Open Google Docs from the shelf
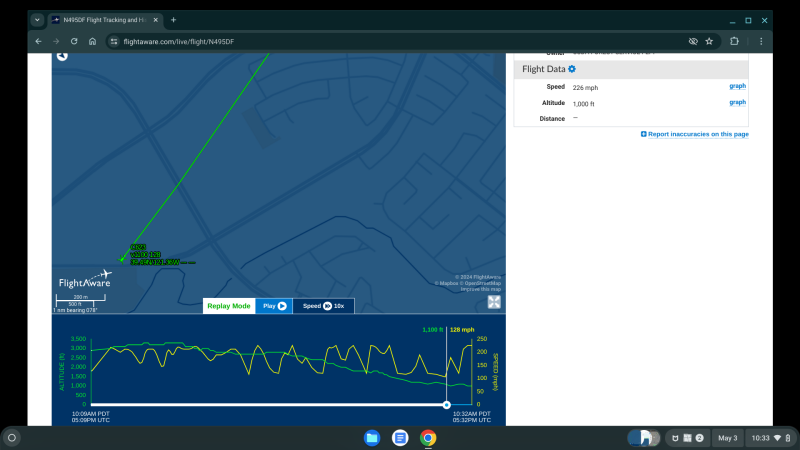 point(400,438)
